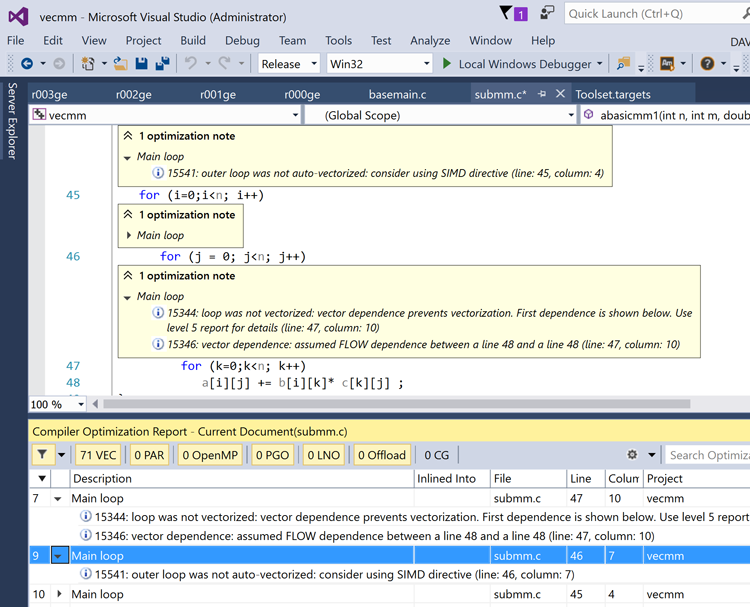
Task: Click the filter funnel icon in report panel
Action: click(43, 455)
